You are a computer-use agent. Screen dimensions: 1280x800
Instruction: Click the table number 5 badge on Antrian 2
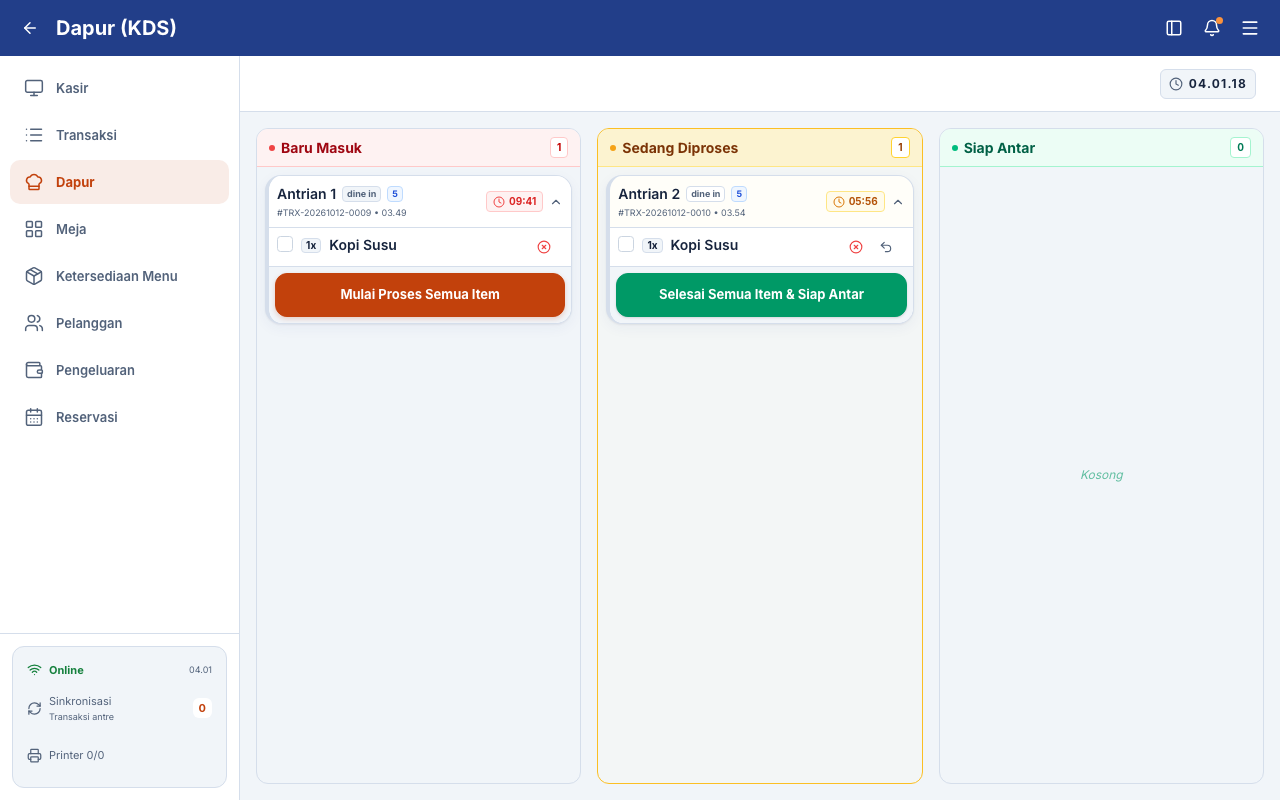(739, 194)
